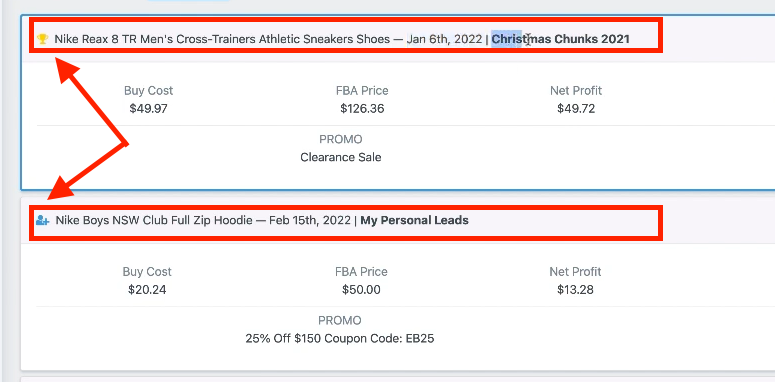The height and width of the screenshot is (382, 775).
Task: Click the Net Profit label above $13.28
Action: click(x=575, y=272)
